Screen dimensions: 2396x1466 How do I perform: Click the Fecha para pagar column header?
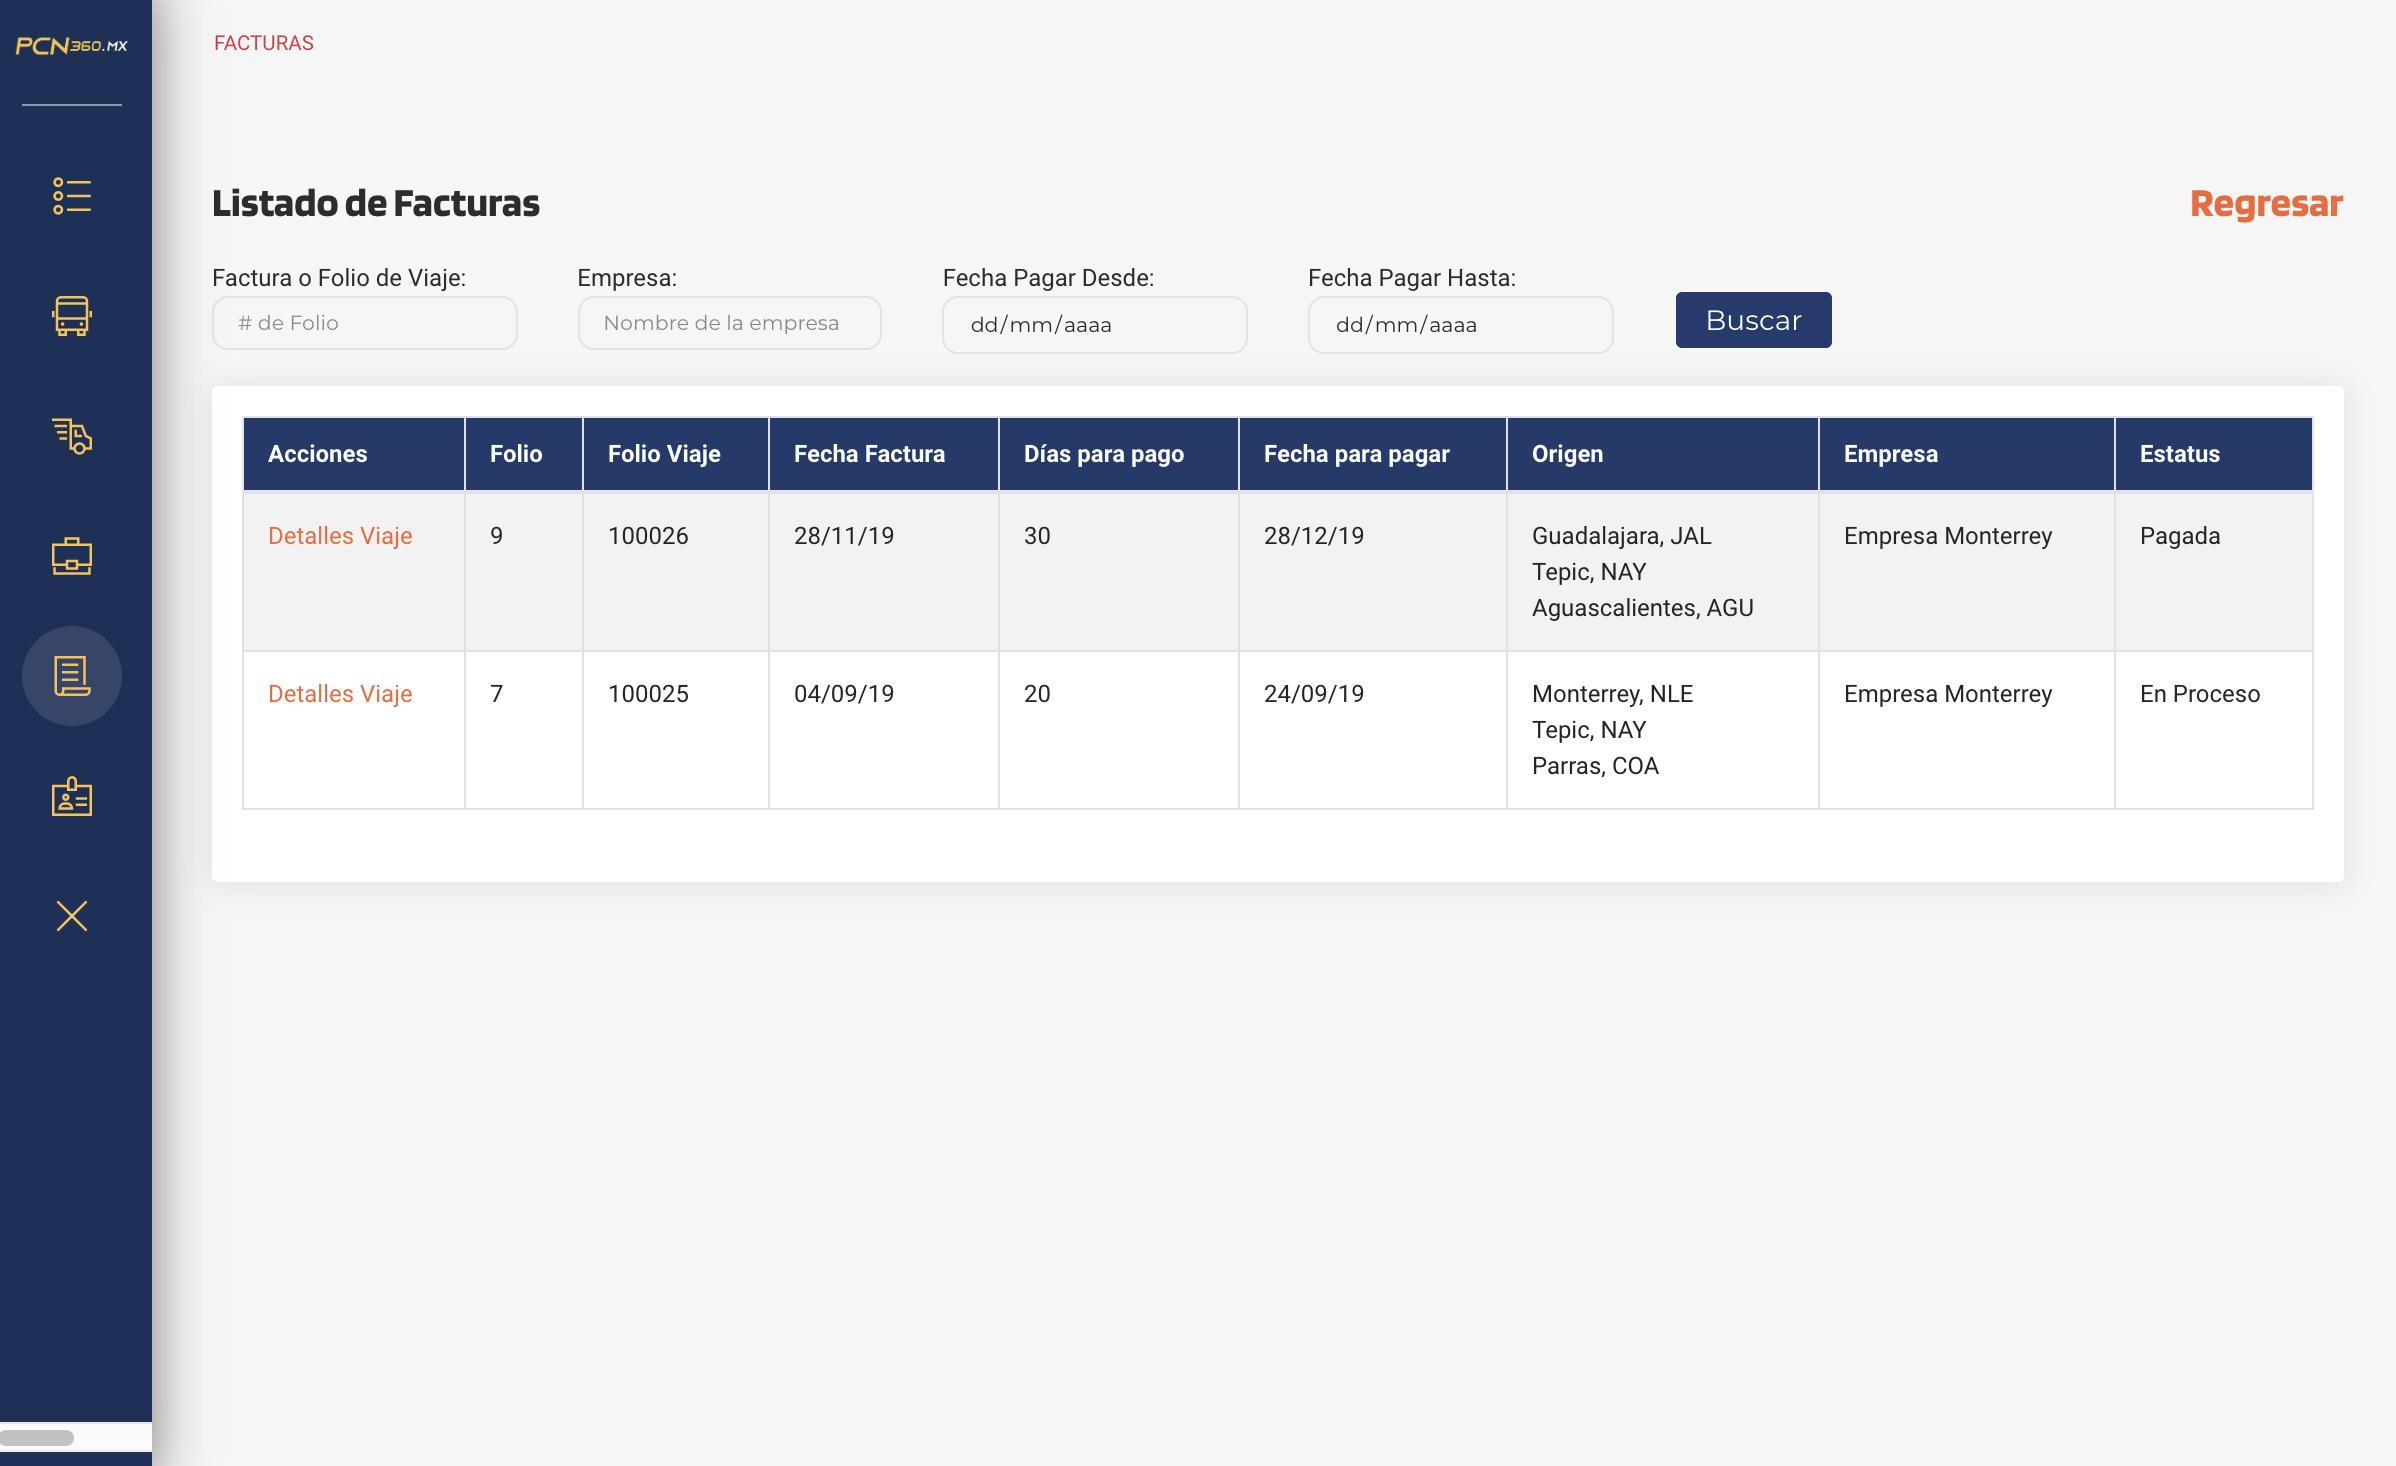(x=1373, y=454)
